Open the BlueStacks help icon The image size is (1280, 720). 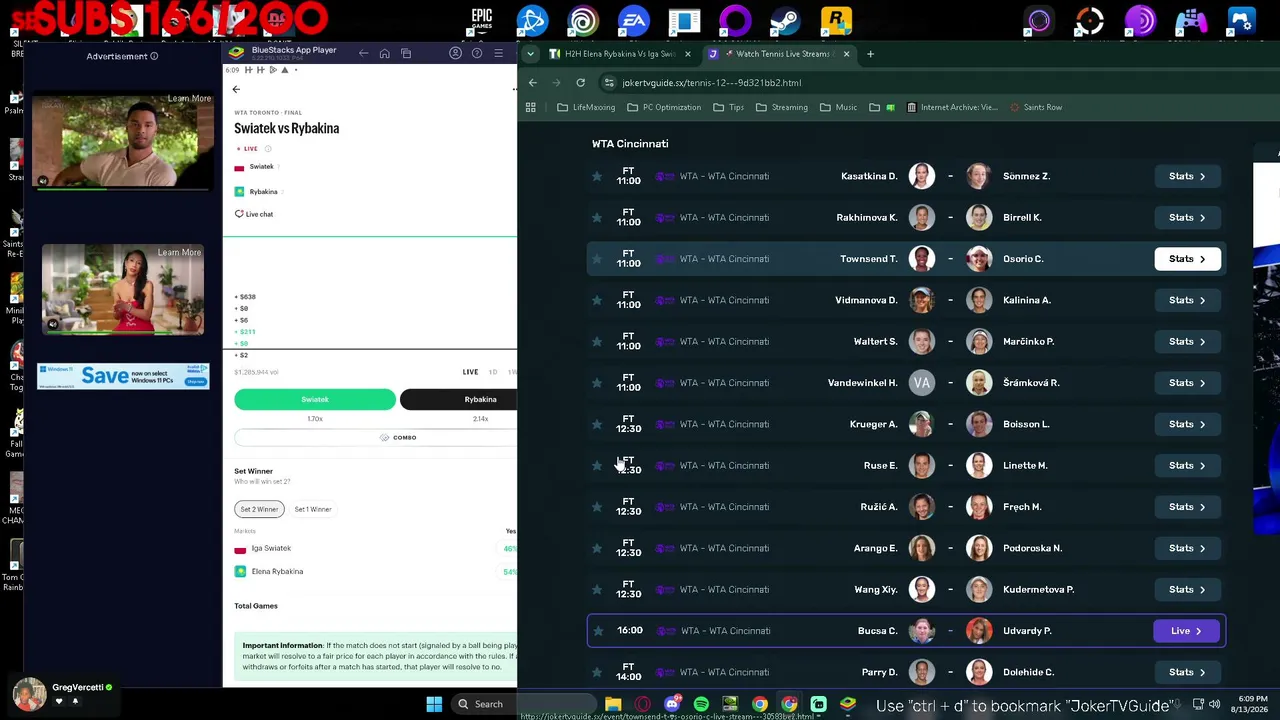click(477, 53)
